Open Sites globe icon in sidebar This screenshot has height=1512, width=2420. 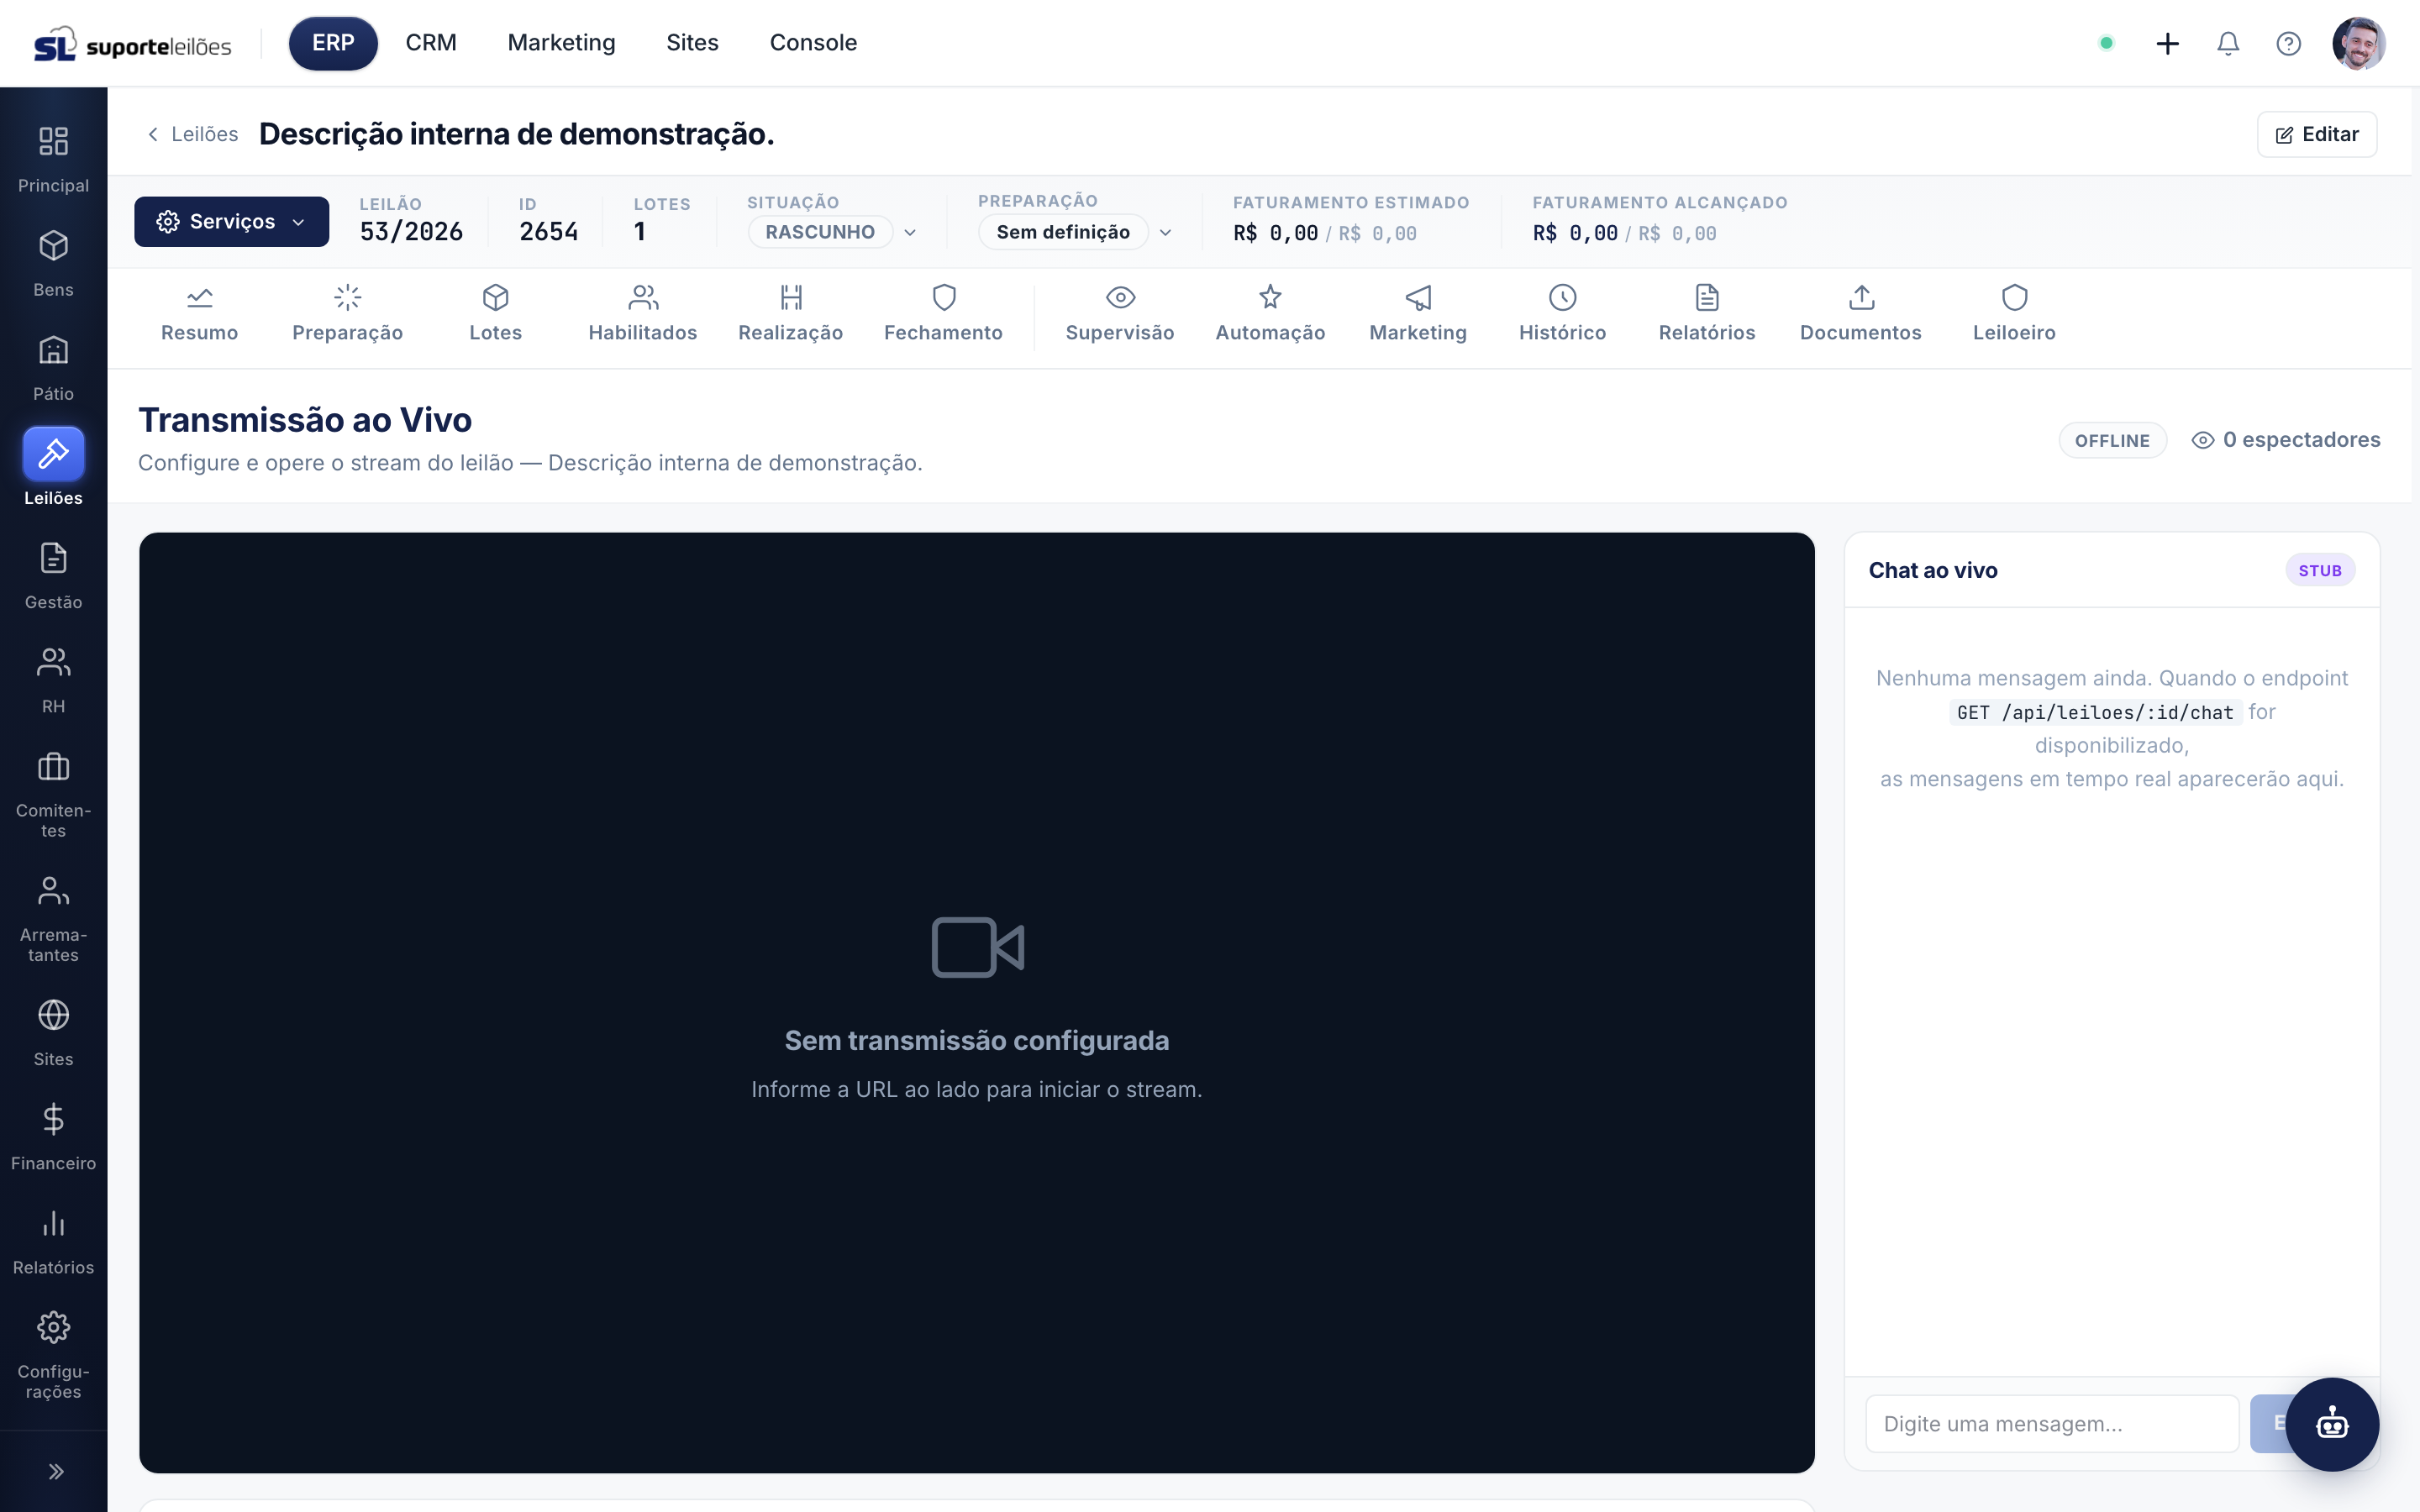point(53,1015)
